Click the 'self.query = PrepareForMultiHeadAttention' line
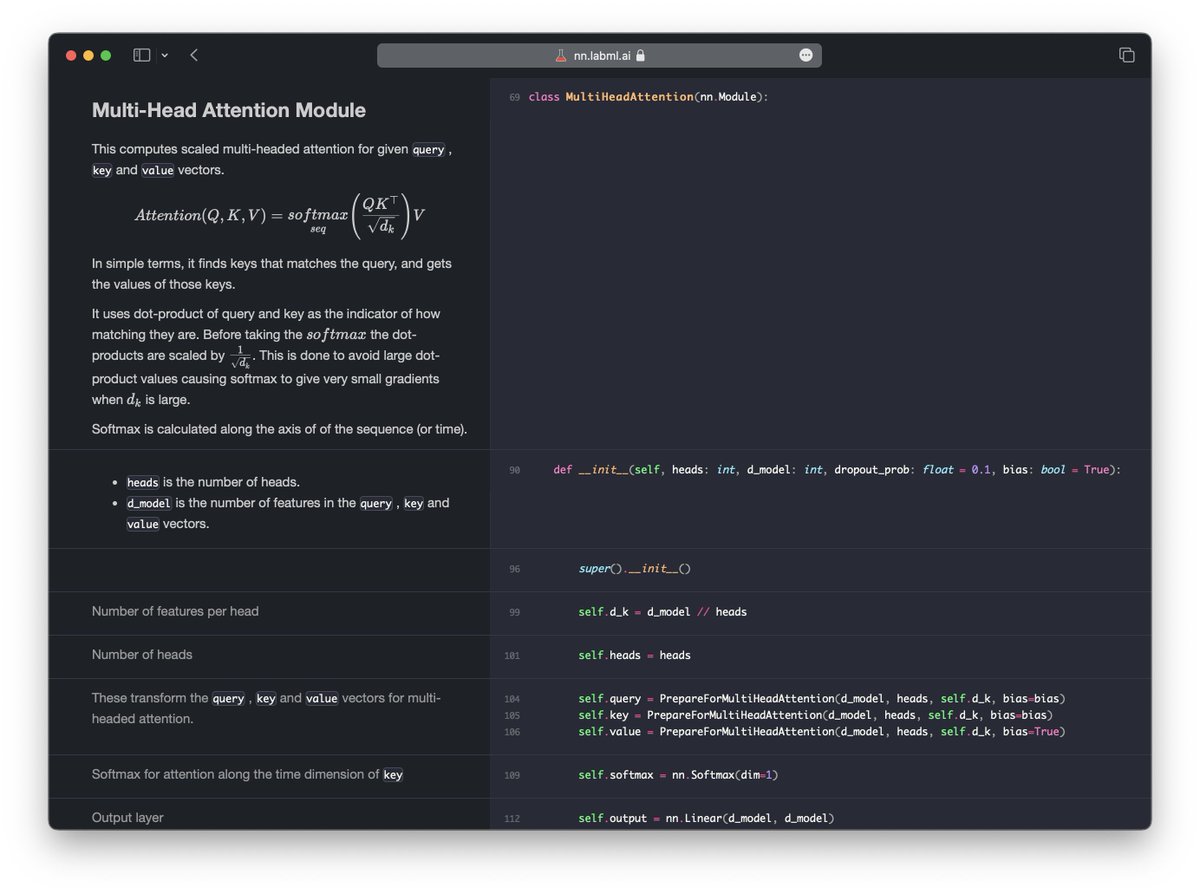The image size is (1200, 894). pos(822,698)
